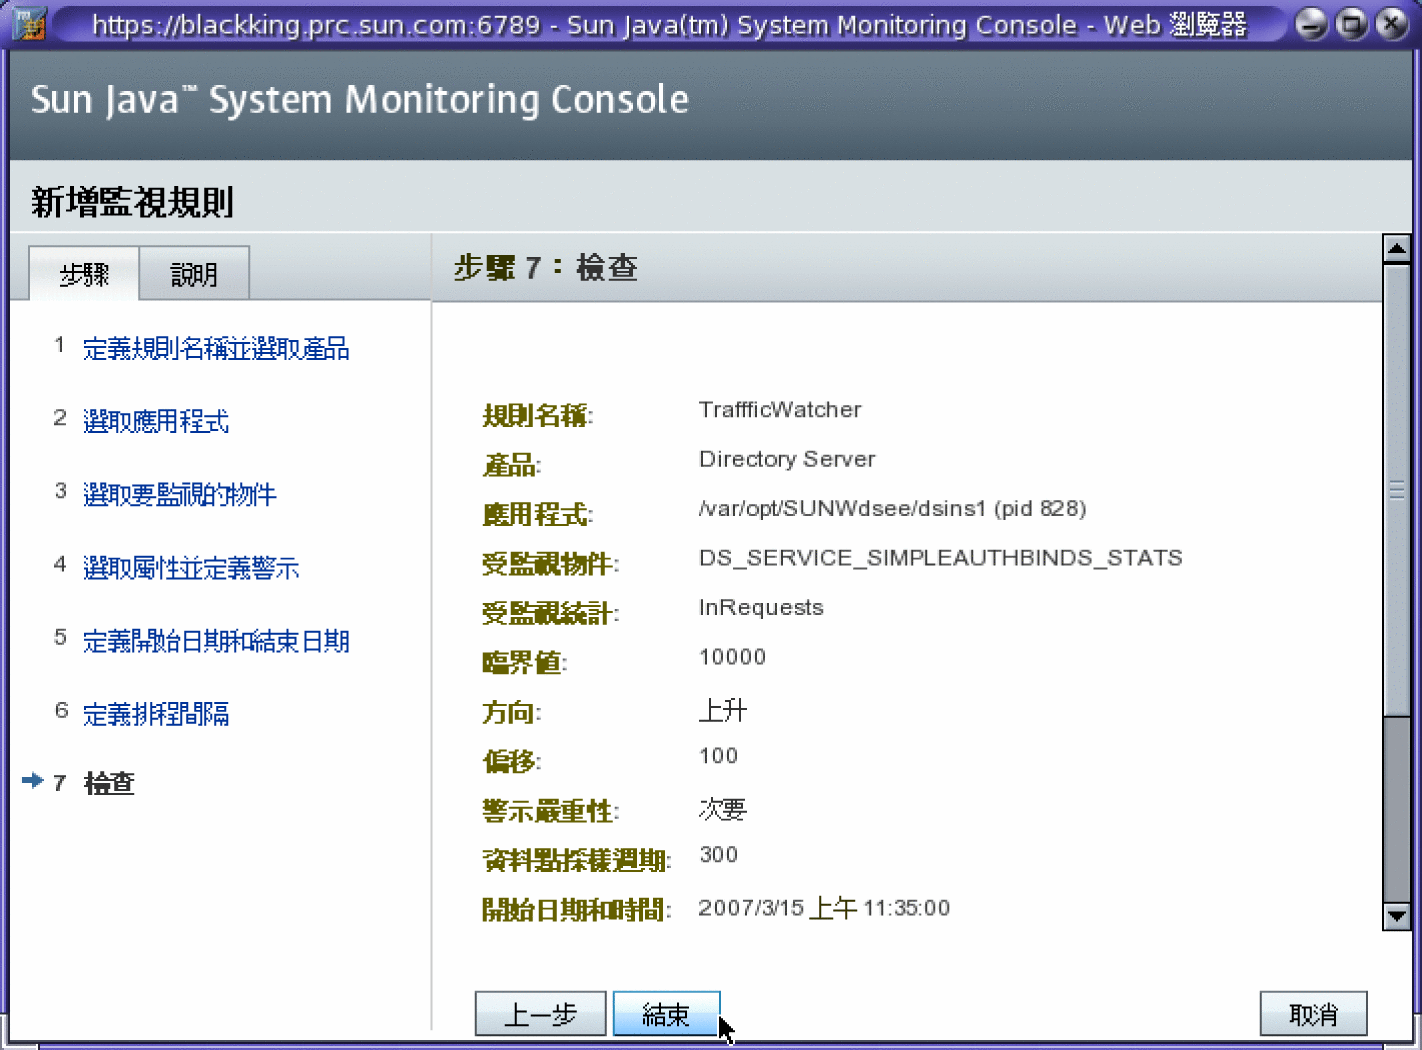Click the threshold value 10000
The height and width of the screenshot is (1050, 1422).
click(732, 657)
